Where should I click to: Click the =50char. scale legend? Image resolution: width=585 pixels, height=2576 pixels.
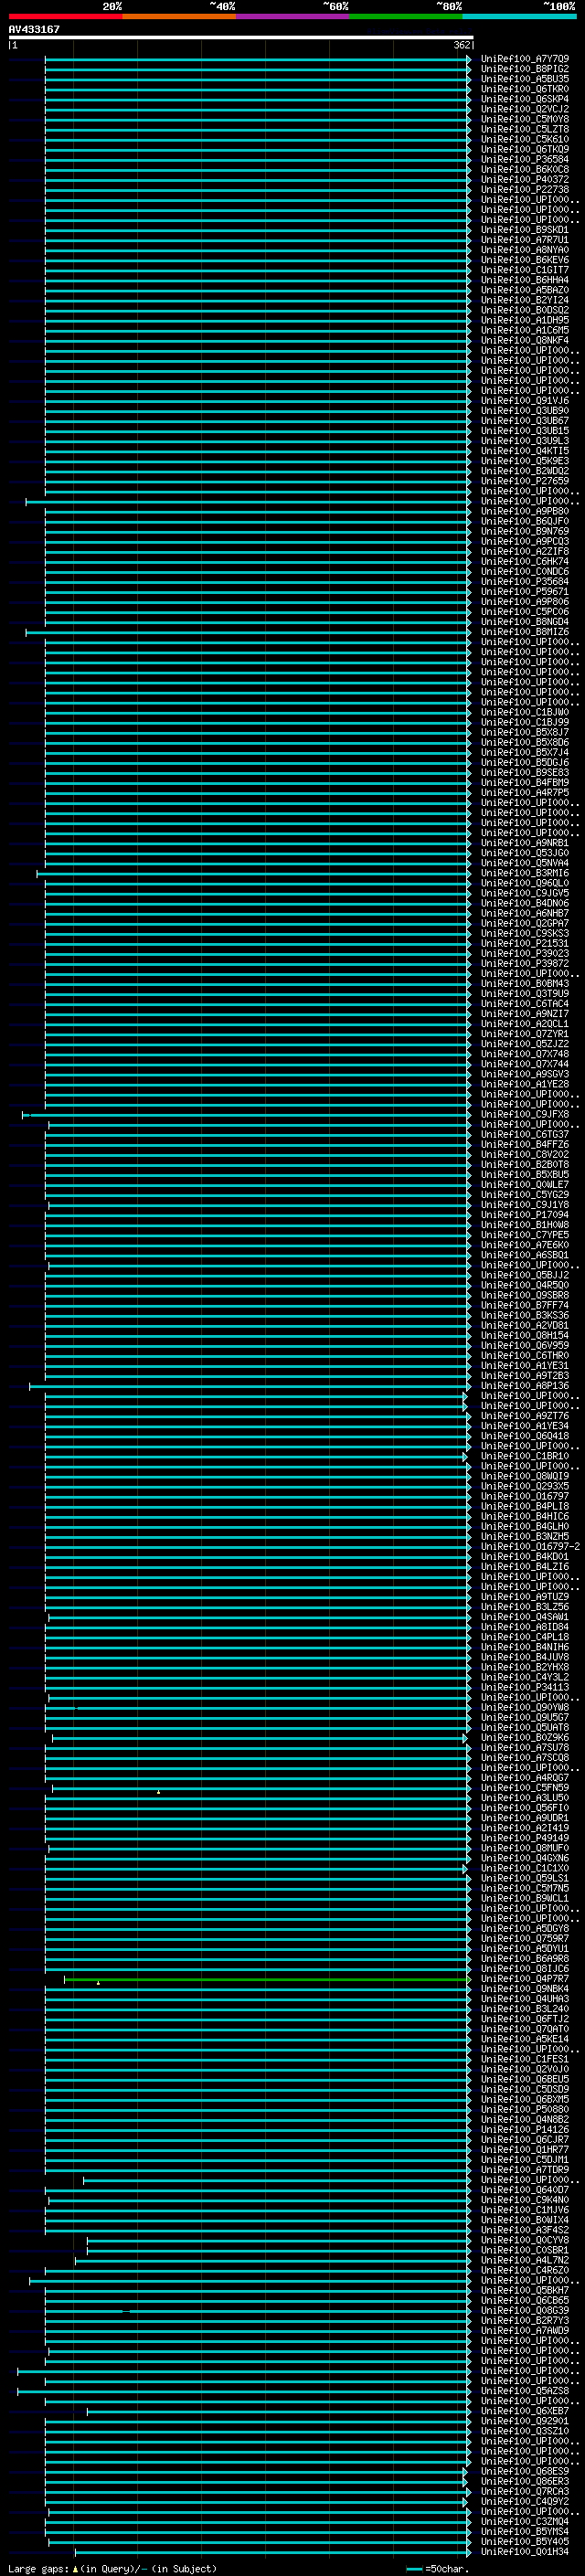click(438, 2569)
